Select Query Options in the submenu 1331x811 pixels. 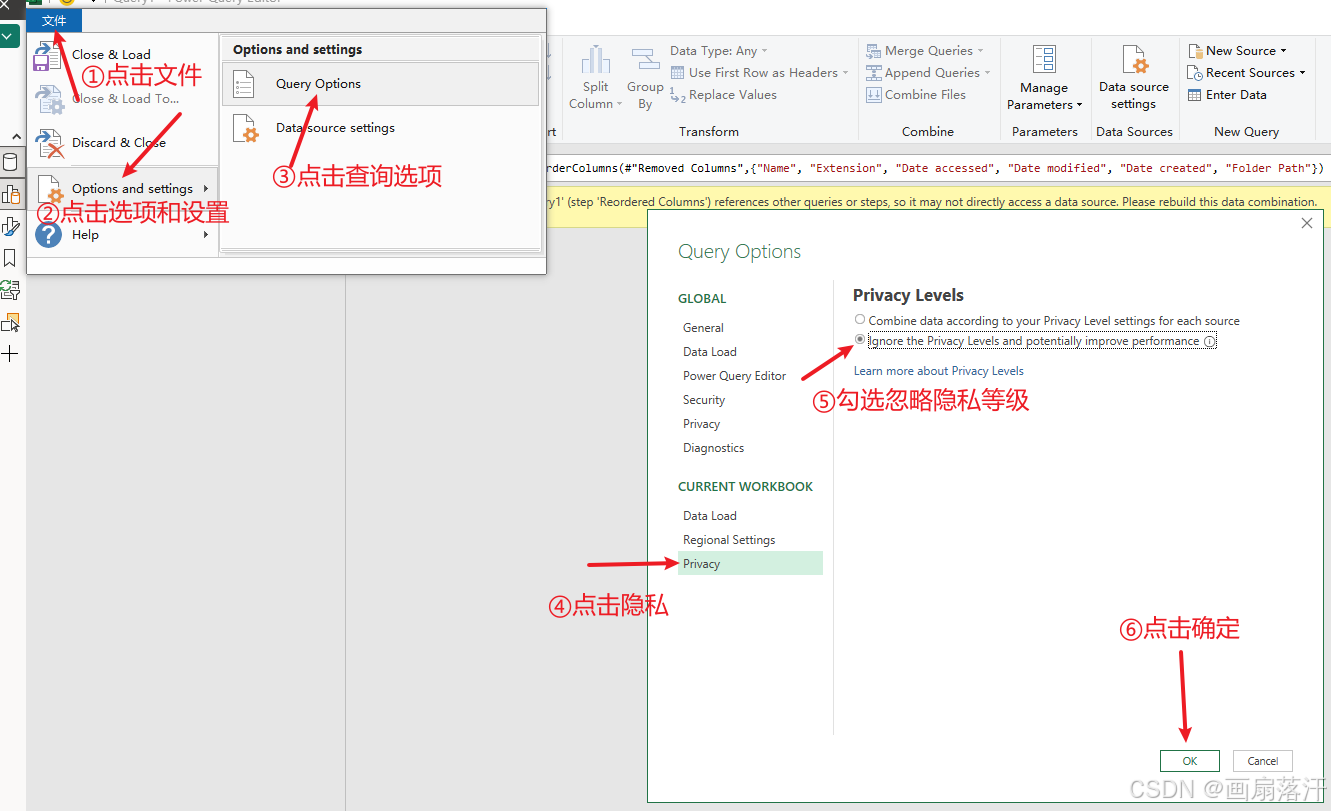pyautogui.click(x=381, y=84)
